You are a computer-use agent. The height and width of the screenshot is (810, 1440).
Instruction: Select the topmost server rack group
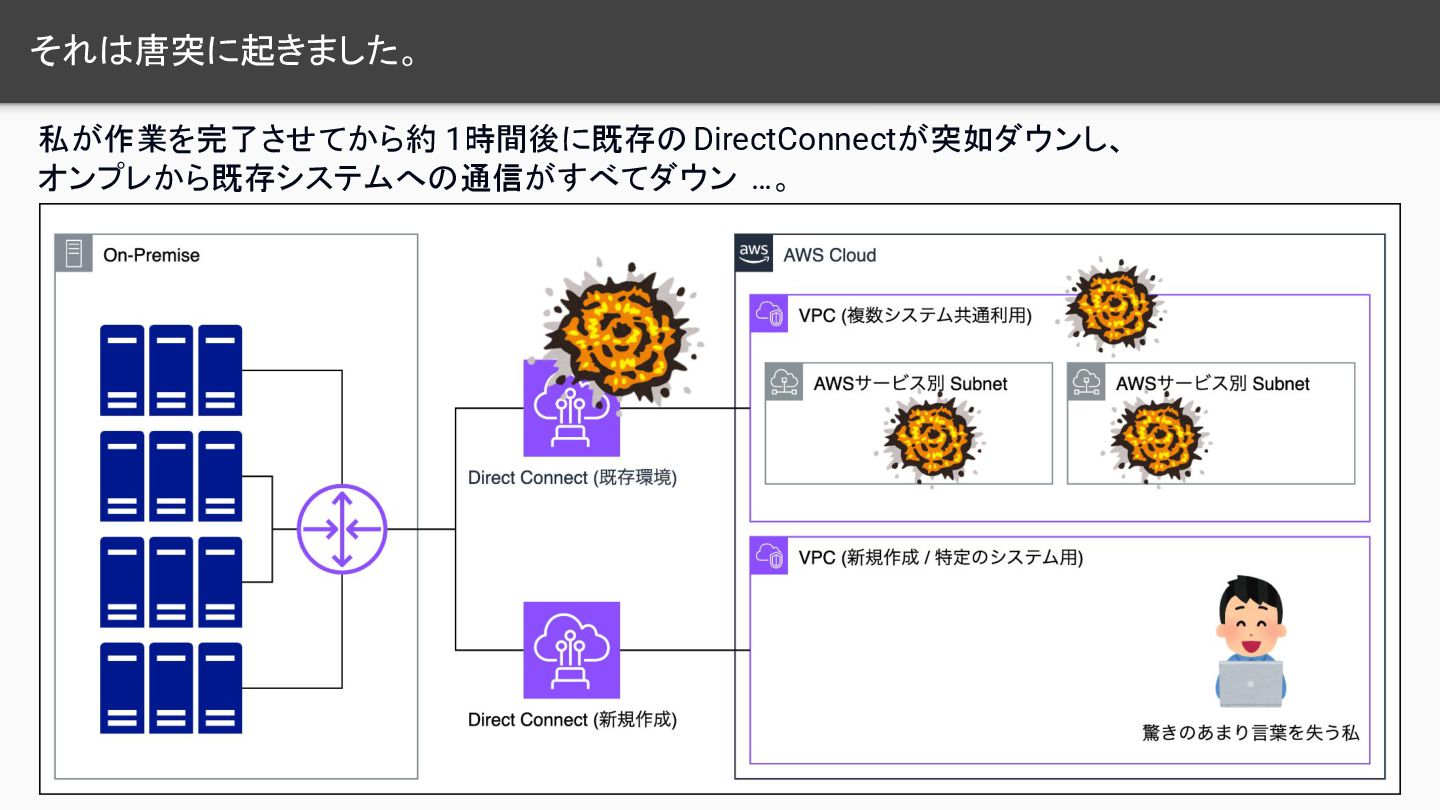pyautogui.click(x=171, y=370)
